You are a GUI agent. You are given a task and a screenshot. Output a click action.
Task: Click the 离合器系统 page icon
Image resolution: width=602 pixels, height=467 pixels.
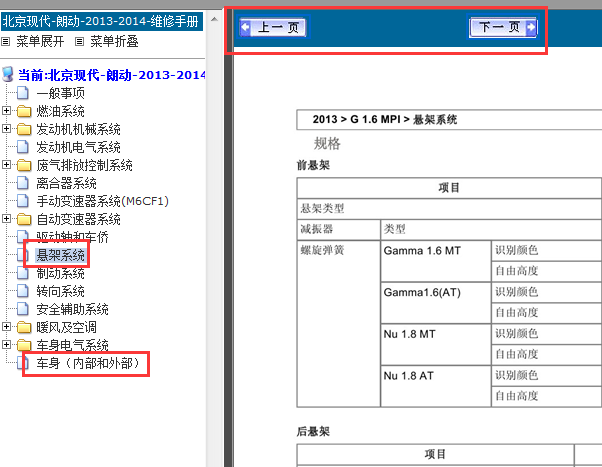coord(23,183)
